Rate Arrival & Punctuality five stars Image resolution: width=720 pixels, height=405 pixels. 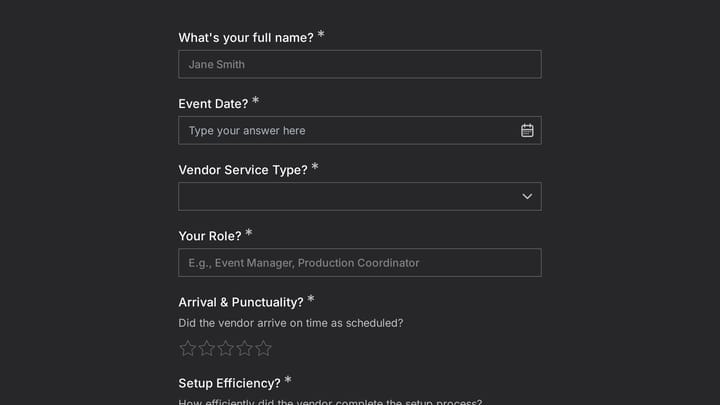(x=263, y=348)
